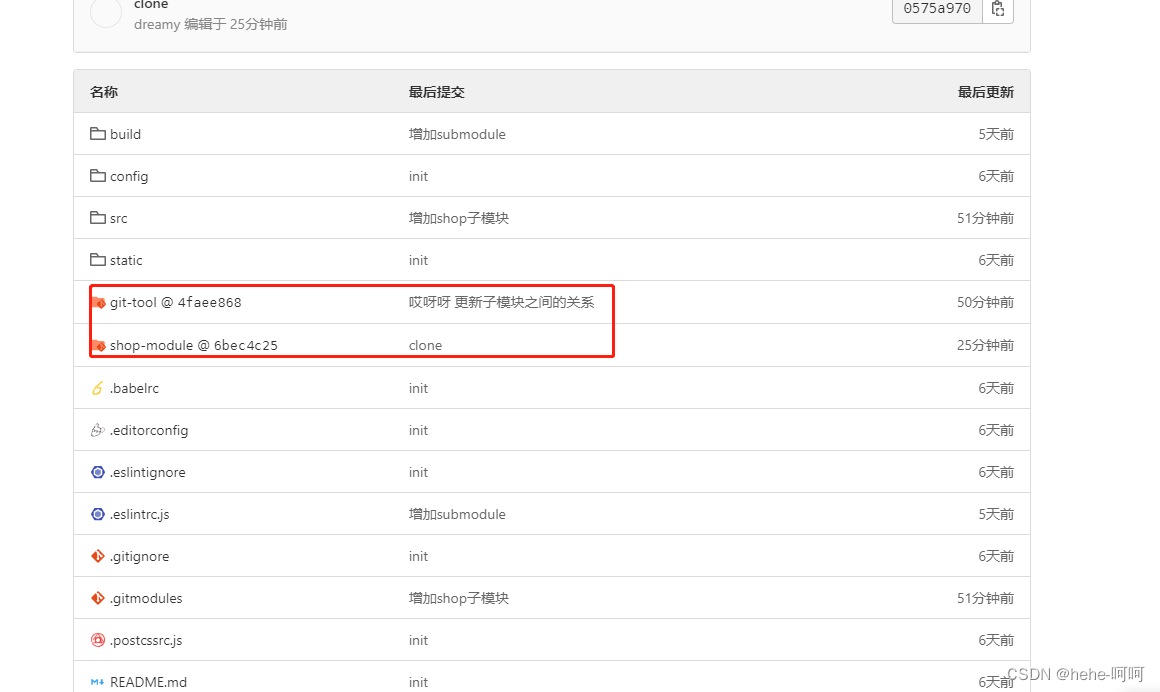
Task: Click the ESLint icon beside .eslintignore
Action: 98,472
